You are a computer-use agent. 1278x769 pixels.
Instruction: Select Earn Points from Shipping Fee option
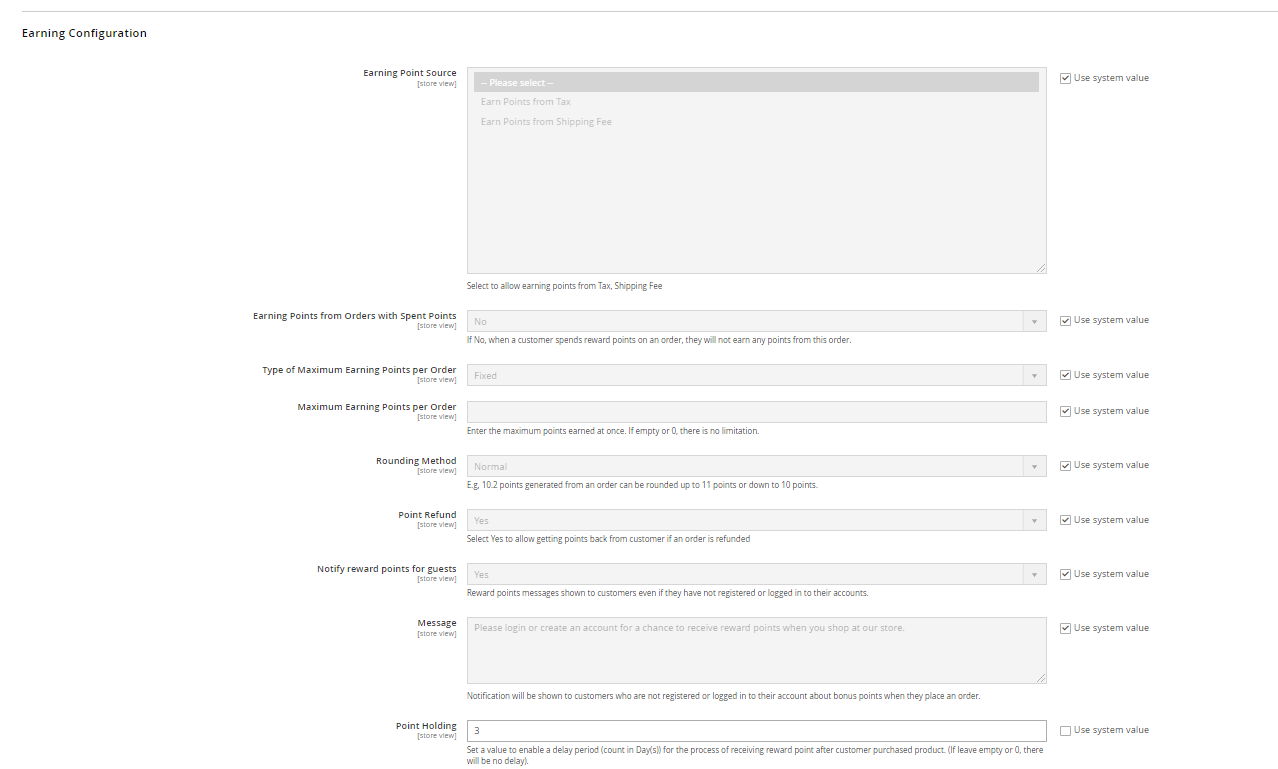pyautogui.click(x=546, y=122)
